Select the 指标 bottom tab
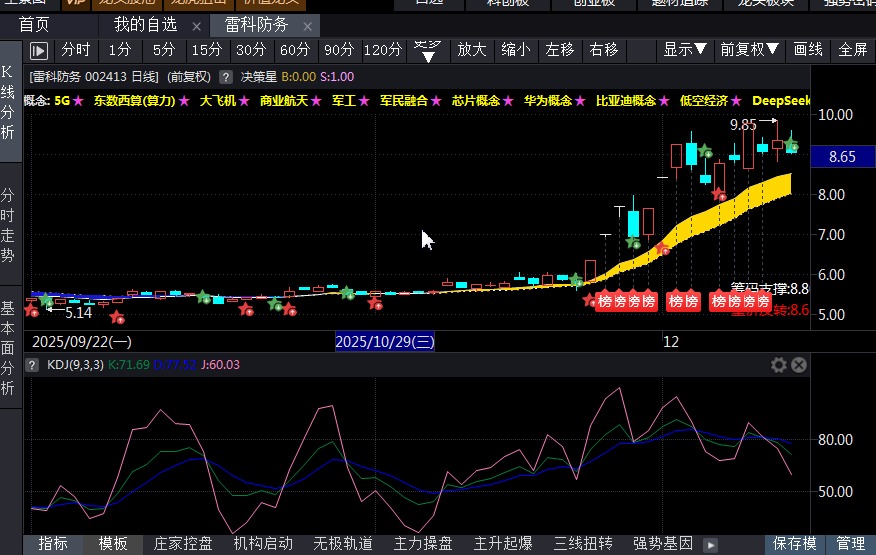 [x=53, y=544]
